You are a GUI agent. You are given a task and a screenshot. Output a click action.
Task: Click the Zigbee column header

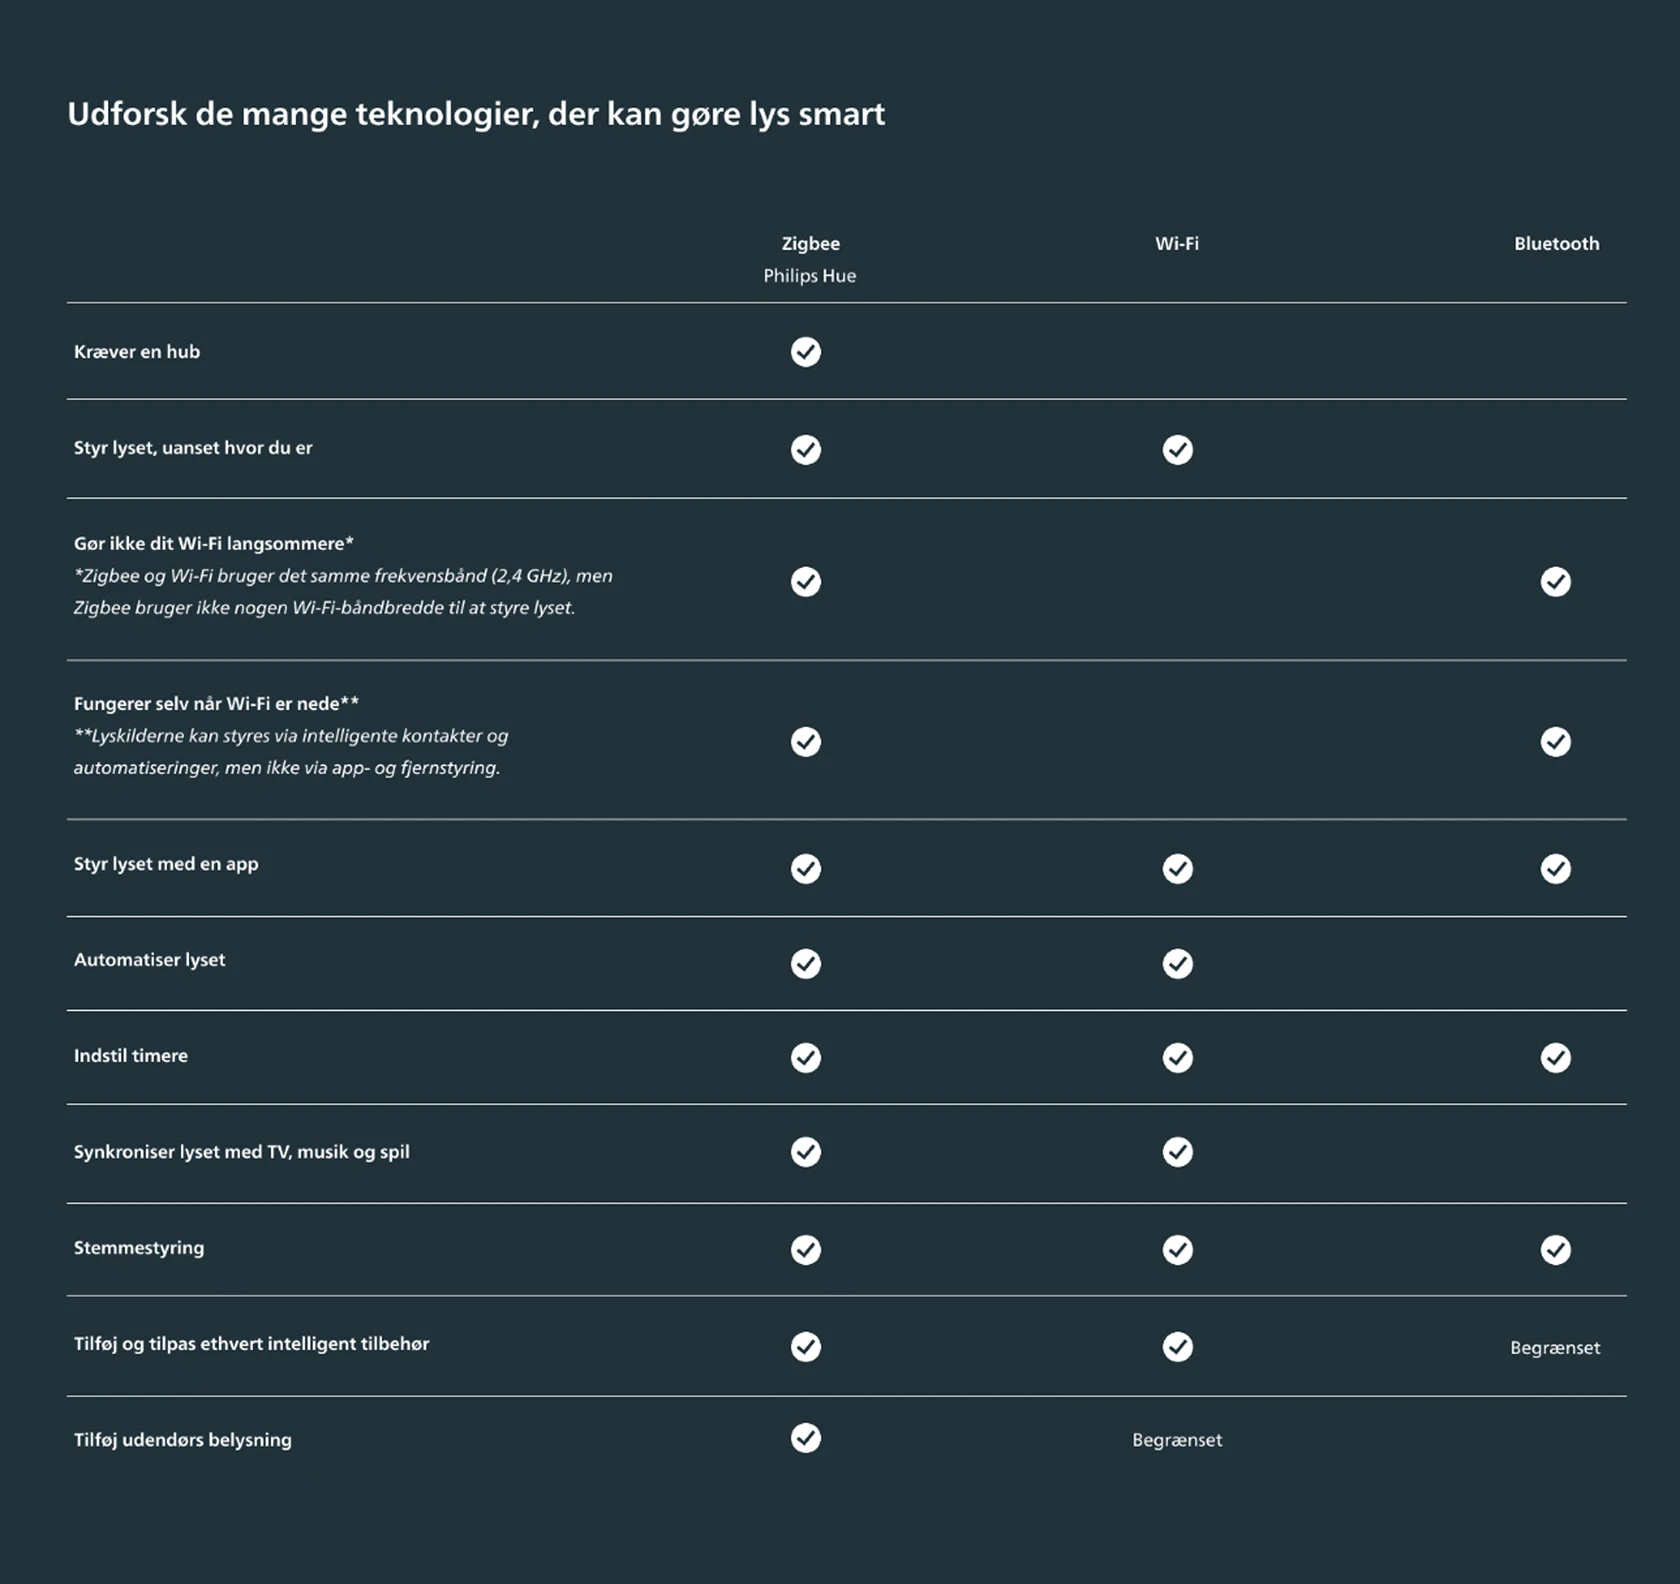point(810,244)
